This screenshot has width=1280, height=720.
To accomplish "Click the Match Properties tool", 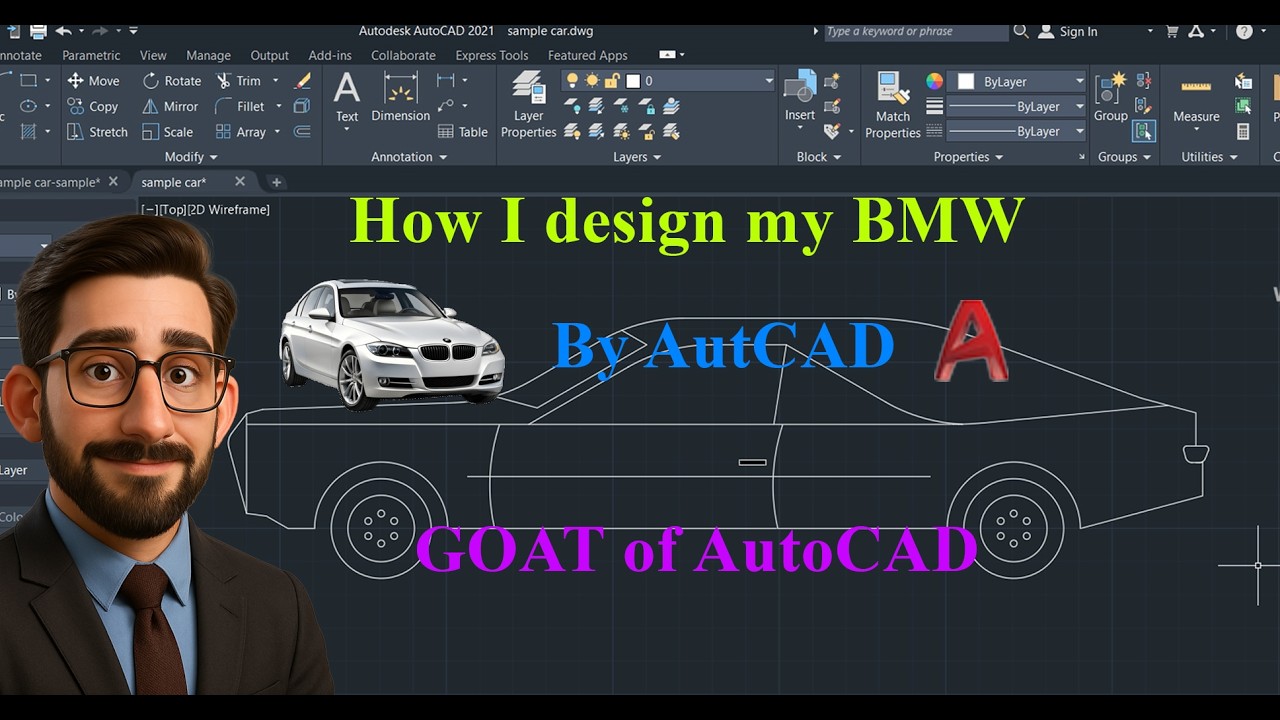I will pyautogui.click(x=892, y=105).
